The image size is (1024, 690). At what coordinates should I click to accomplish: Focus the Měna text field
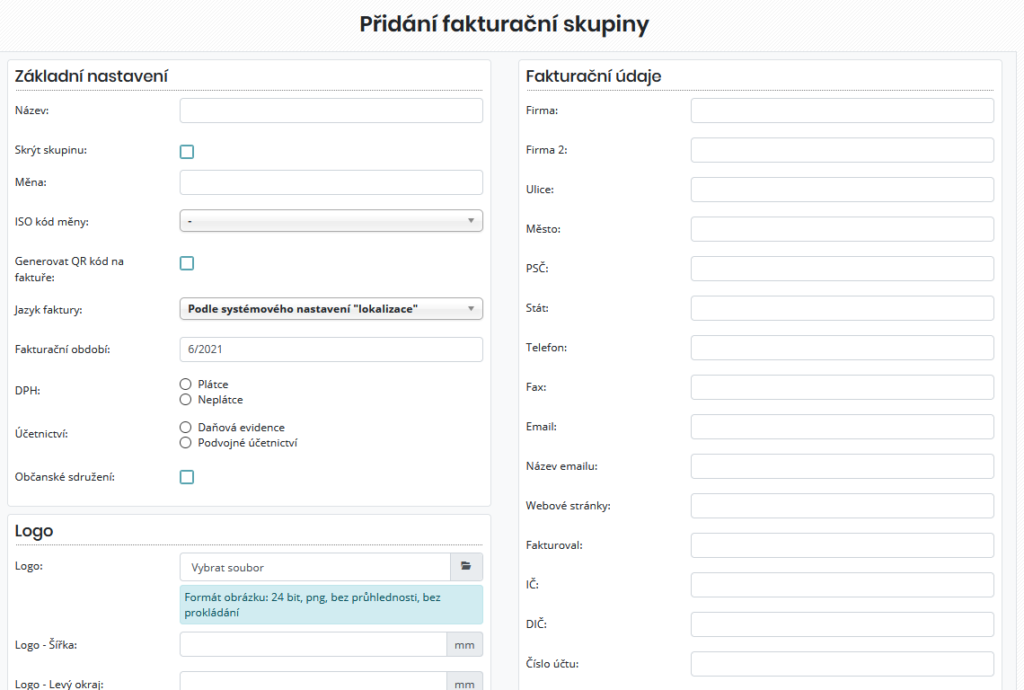[x=331, y=182]
